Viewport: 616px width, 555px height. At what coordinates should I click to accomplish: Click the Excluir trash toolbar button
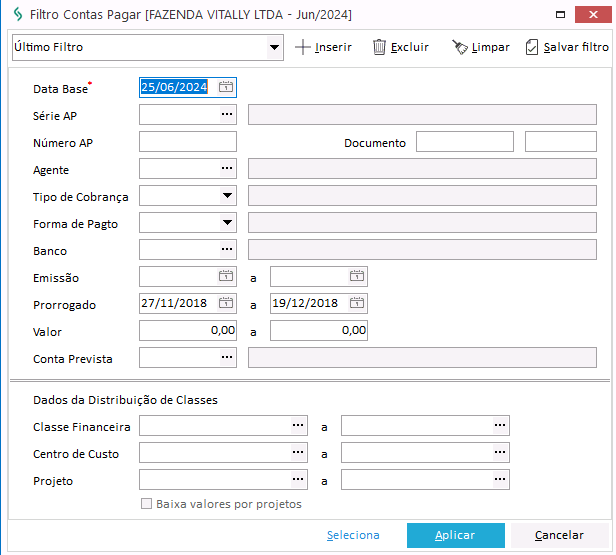click(x=400, y=47)
